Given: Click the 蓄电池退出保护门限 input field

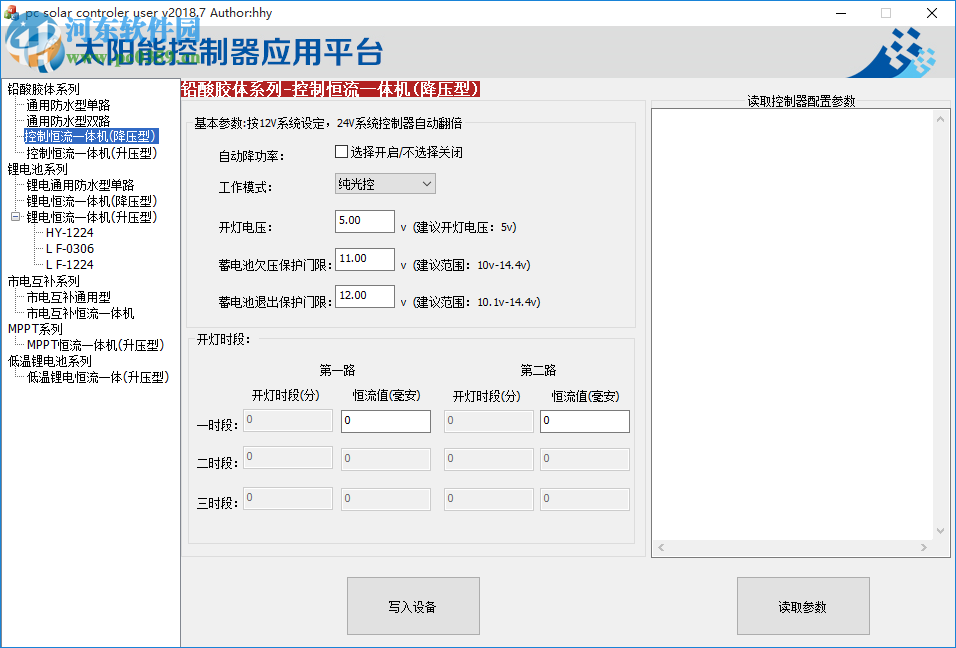Looking at the screenshot, I should [365, 296].
